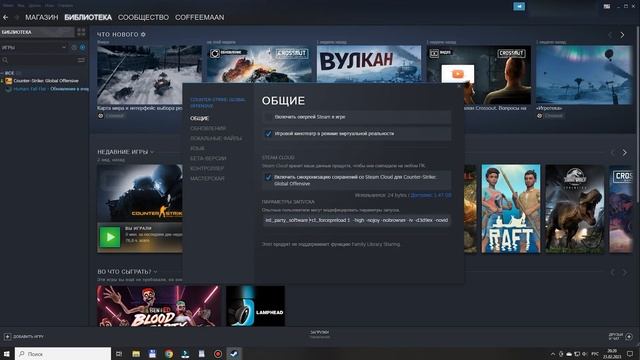Image resolution: width=640 pixels, height=360 pixels.
Task: Open the red record app on the taskbar
Action: click(x=218, y=354)
